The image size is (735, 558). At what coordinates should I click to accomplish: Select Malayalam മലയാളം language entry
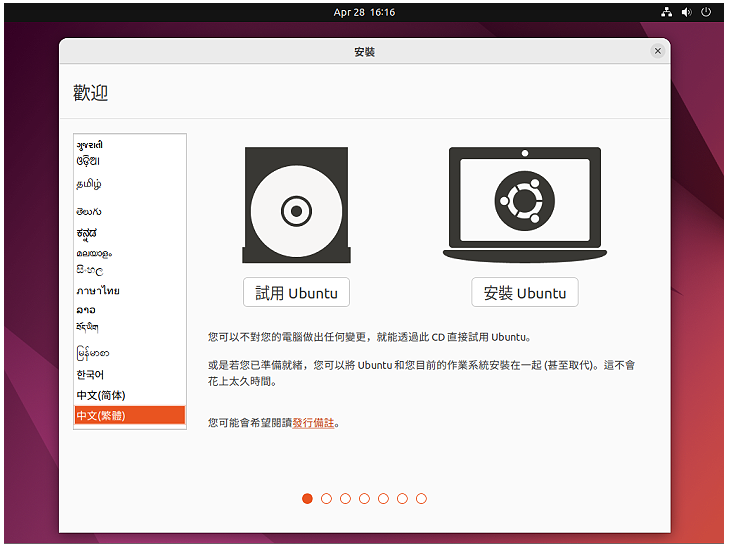[x=130, y=253]
